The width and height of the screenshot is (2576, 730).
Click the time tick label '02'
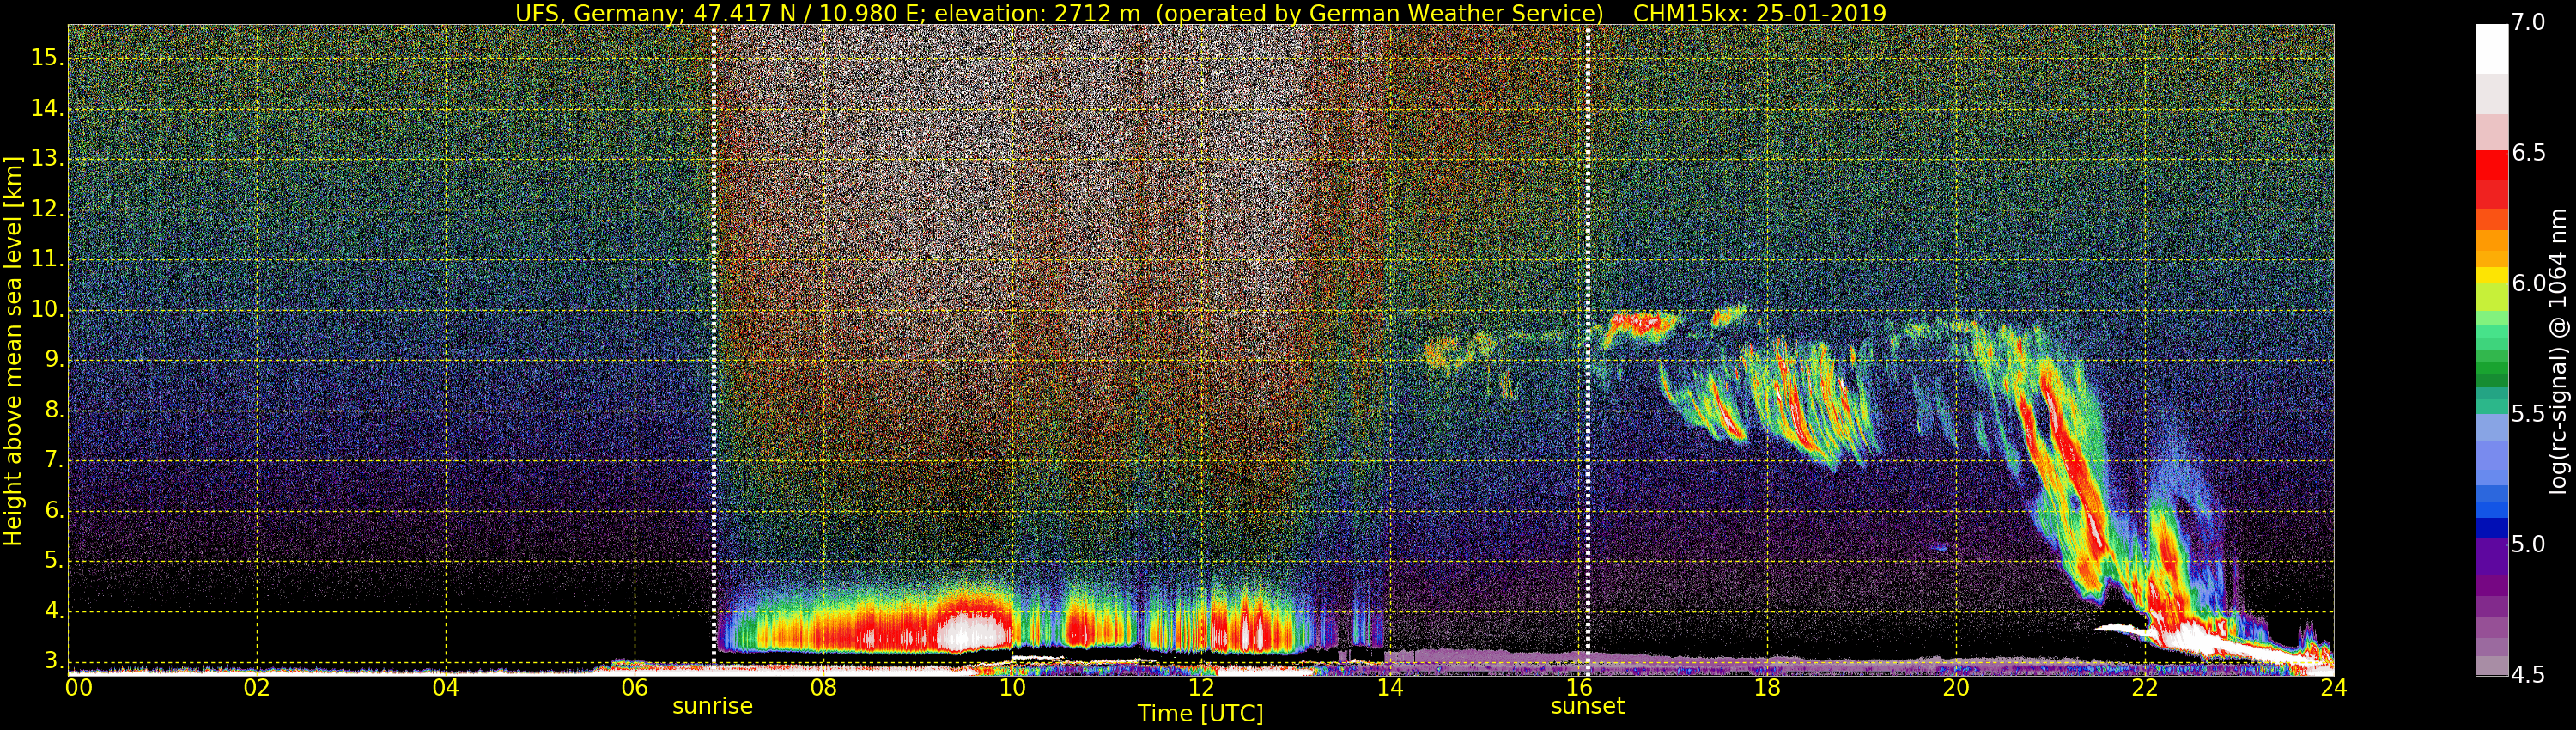click(x=257, y=687)
